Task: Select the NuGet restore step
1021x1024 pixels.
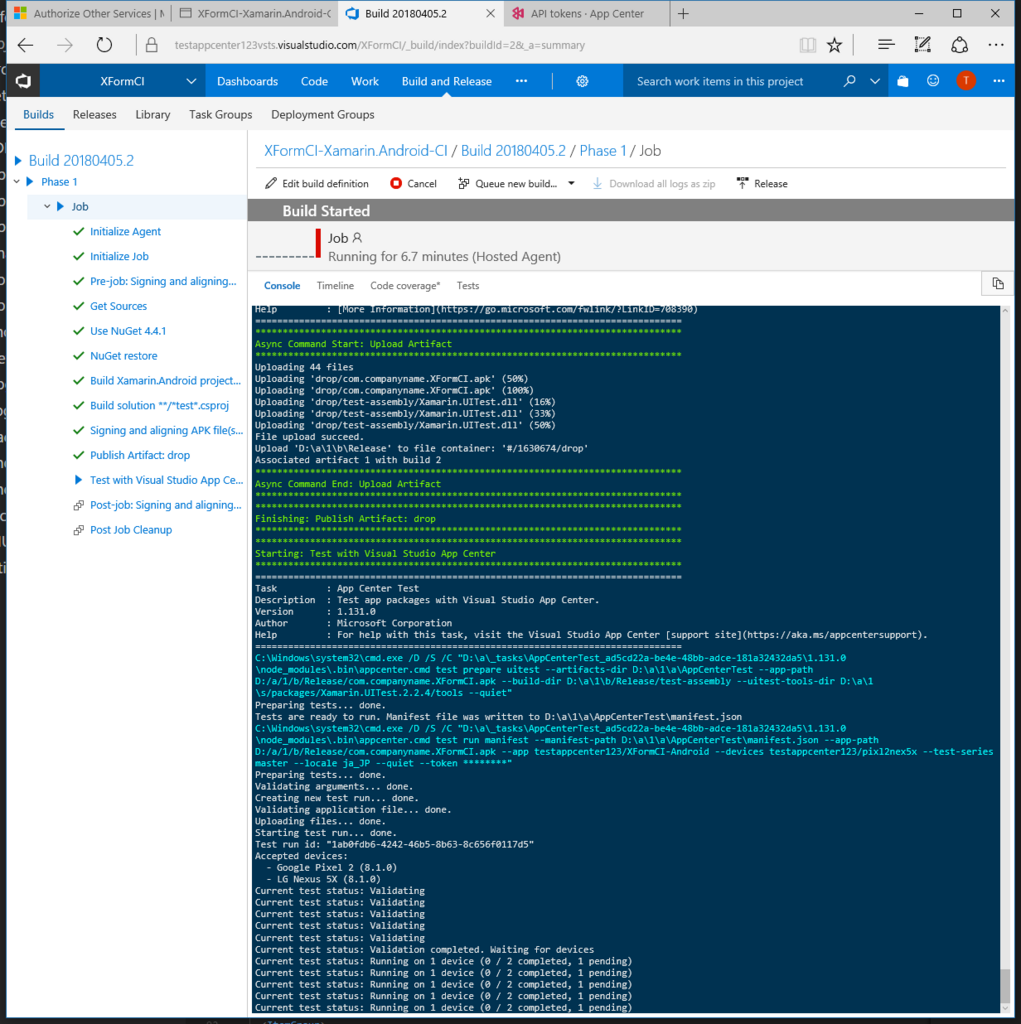Action: [x=123, y=355]
